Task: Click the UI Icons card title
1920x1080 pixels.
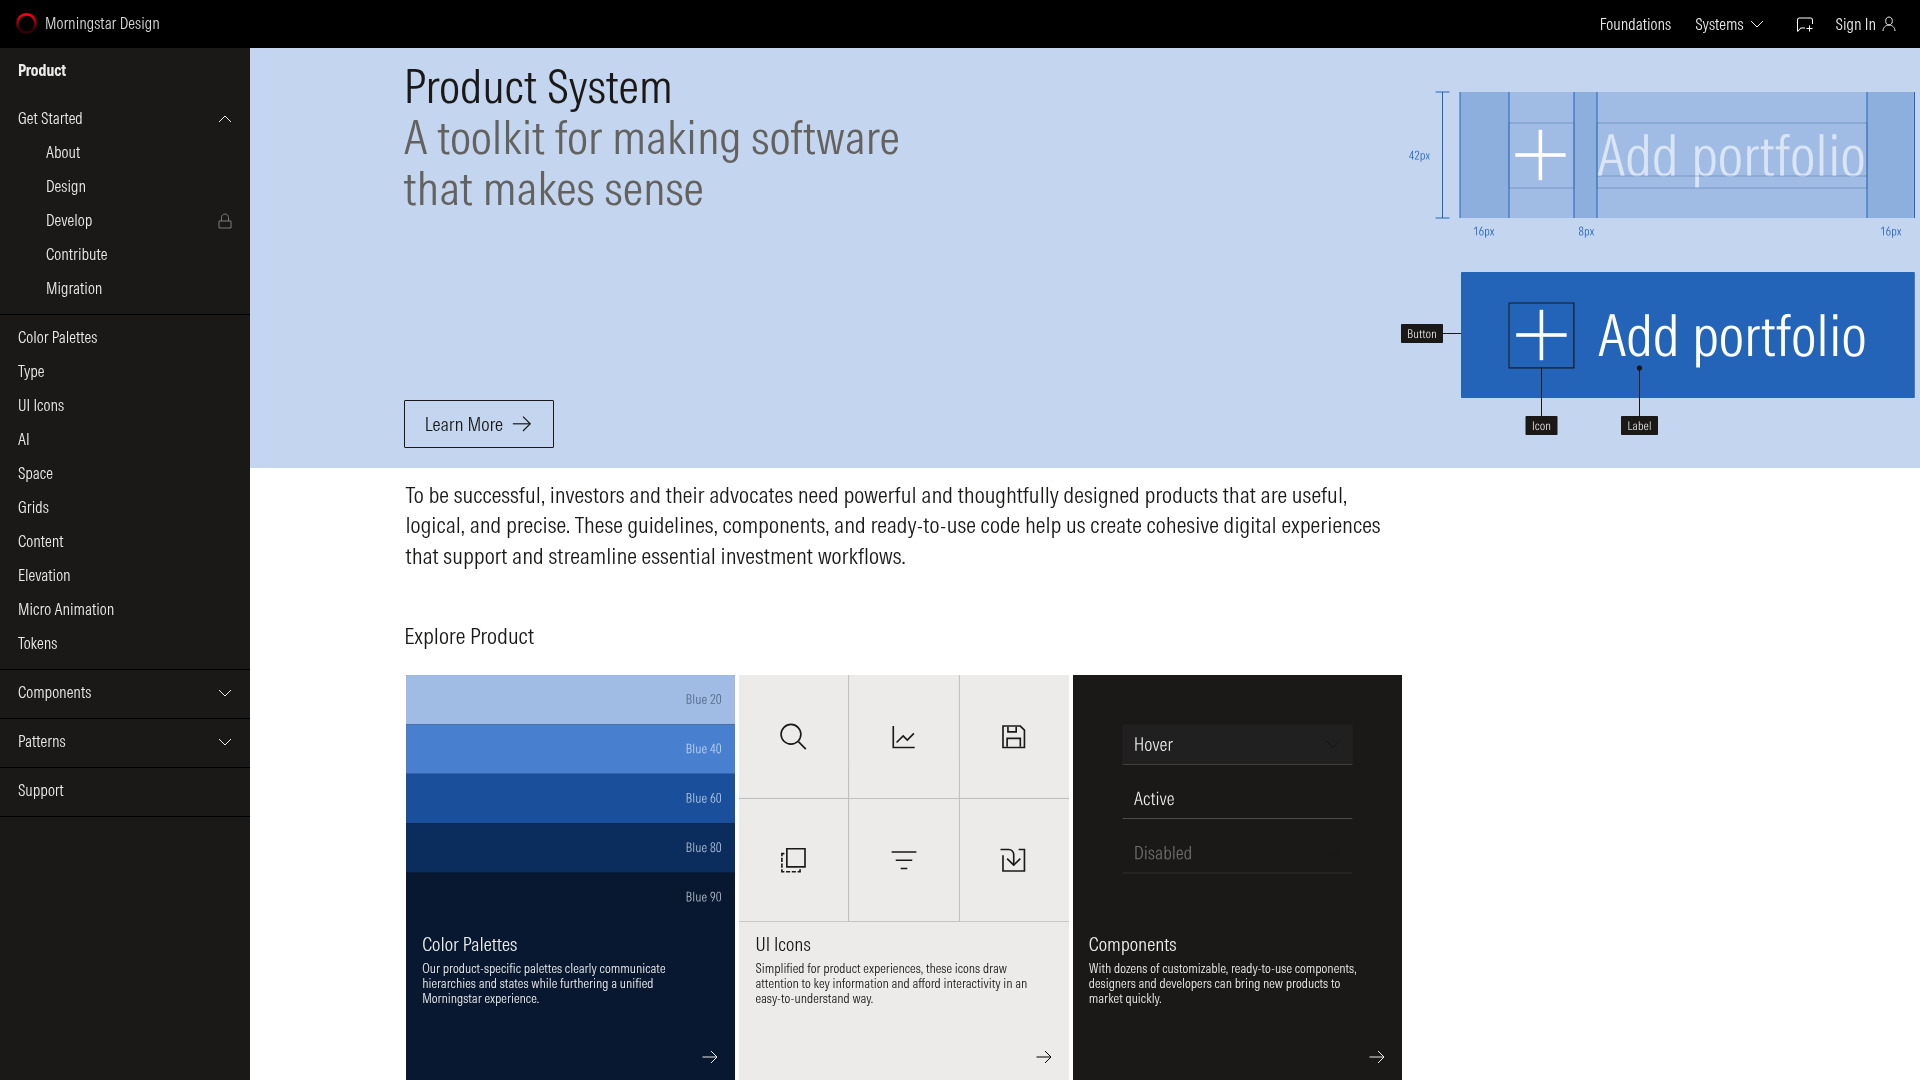Action: pyautogui.click(x=783, y=945)
